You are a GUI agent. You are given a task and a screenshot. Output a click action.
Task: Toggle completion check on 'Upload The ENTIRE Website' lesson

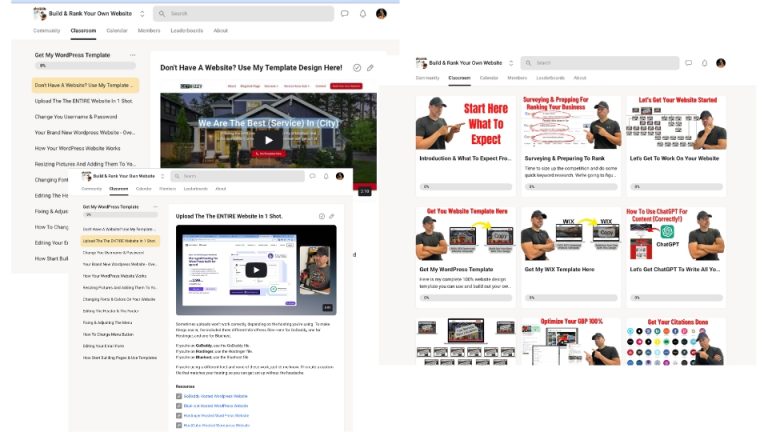(x=321, y=216)
